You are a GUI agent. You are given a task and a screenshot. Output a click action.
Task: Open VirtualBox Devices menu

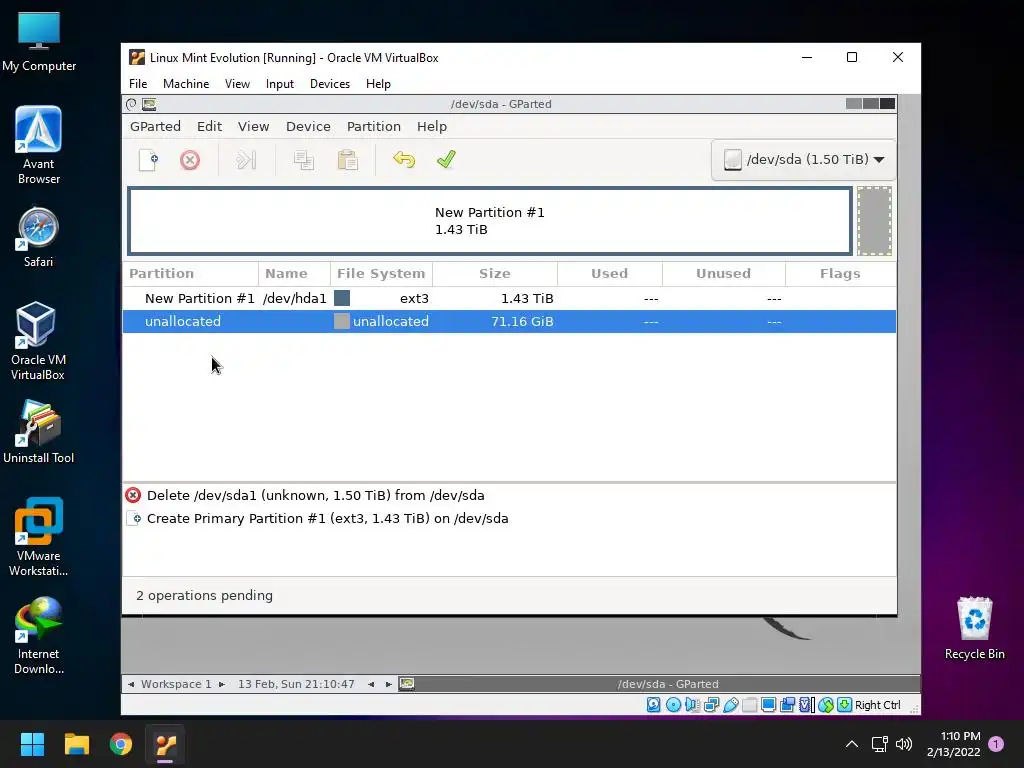pyautogui.click(x=330, y=84)
